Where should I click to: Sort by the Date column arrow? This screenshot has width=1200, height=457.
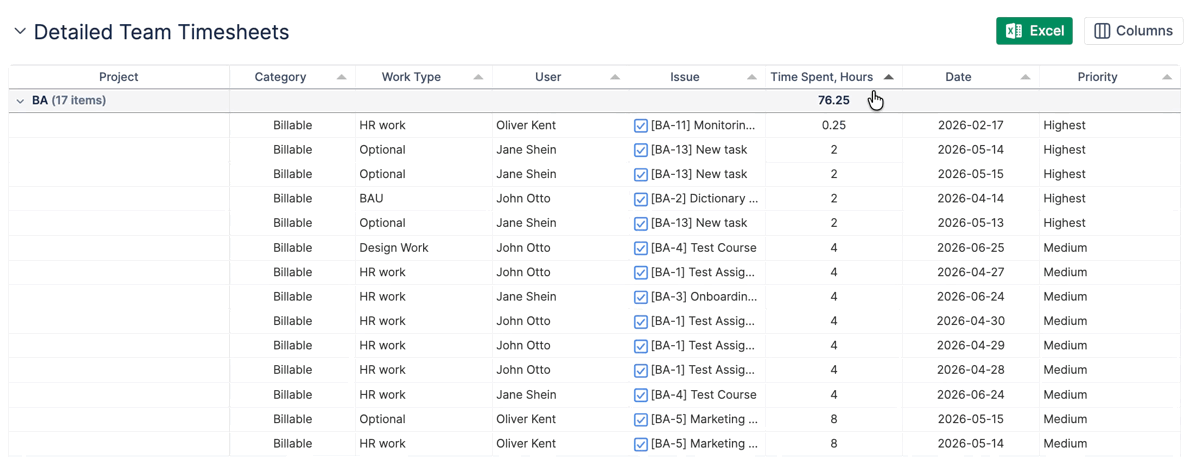(x=1025, y=77)
